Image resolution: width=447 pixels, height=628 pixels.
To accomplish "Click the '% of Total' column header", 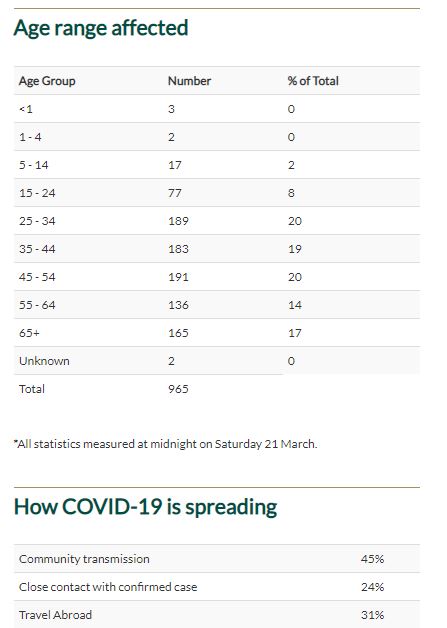I will coord(313,81).
